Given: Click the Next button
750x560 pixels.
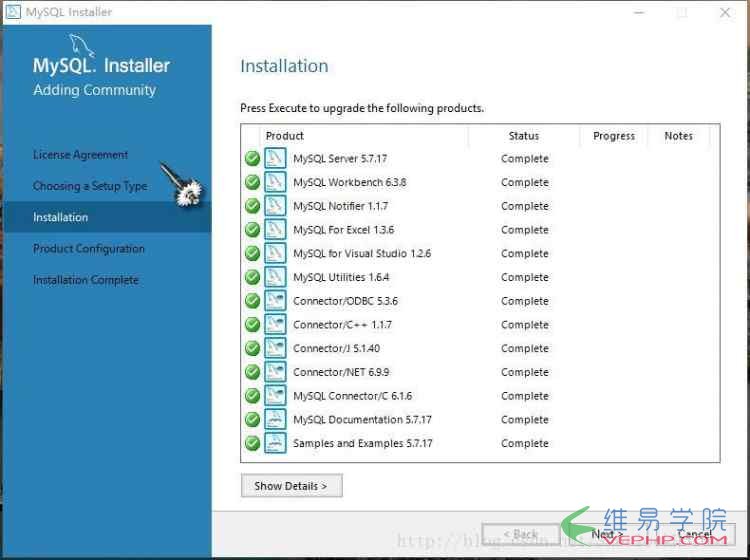Looking at the screenshot, I should pos(607,534).
